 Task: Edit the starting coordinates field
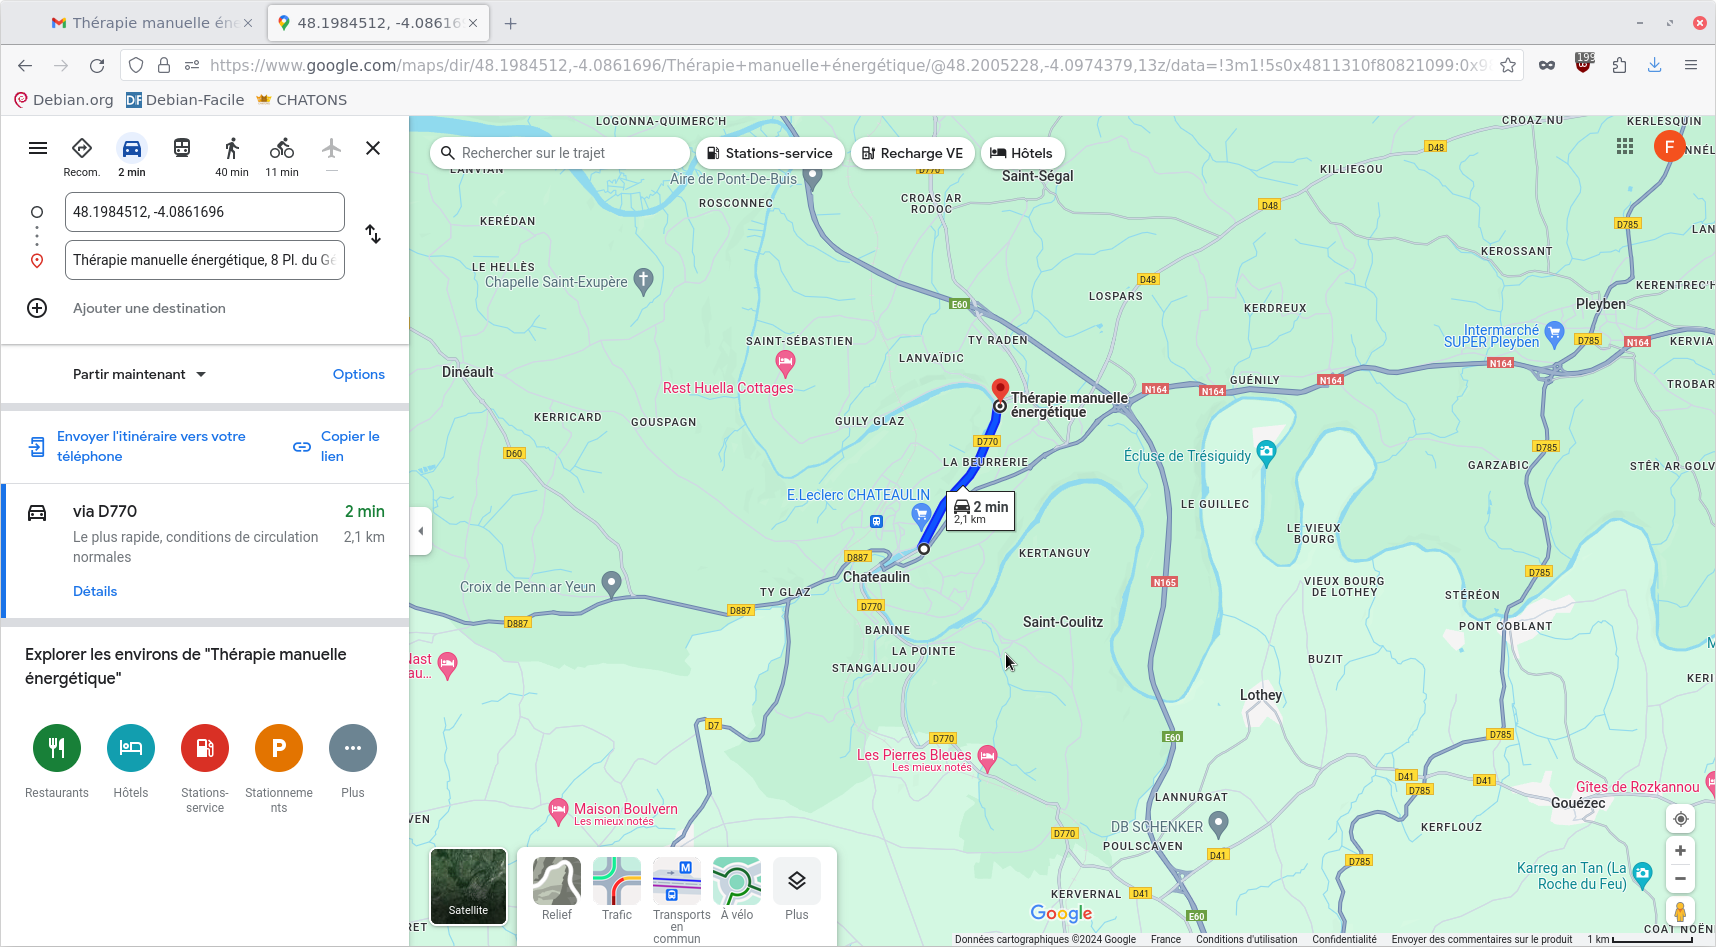(205, 212)
